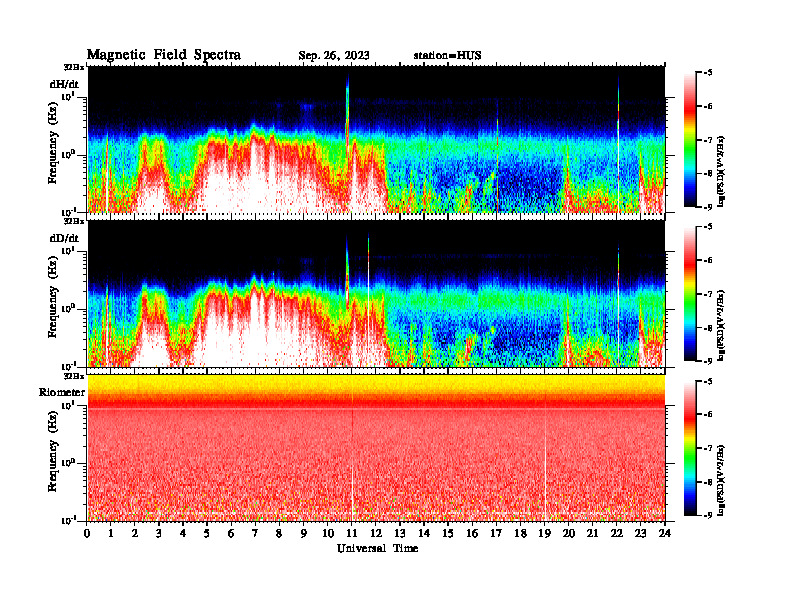792x612 pixels.
Task: Click hour "16" on the time axis
Action: [x=472, y=534]
